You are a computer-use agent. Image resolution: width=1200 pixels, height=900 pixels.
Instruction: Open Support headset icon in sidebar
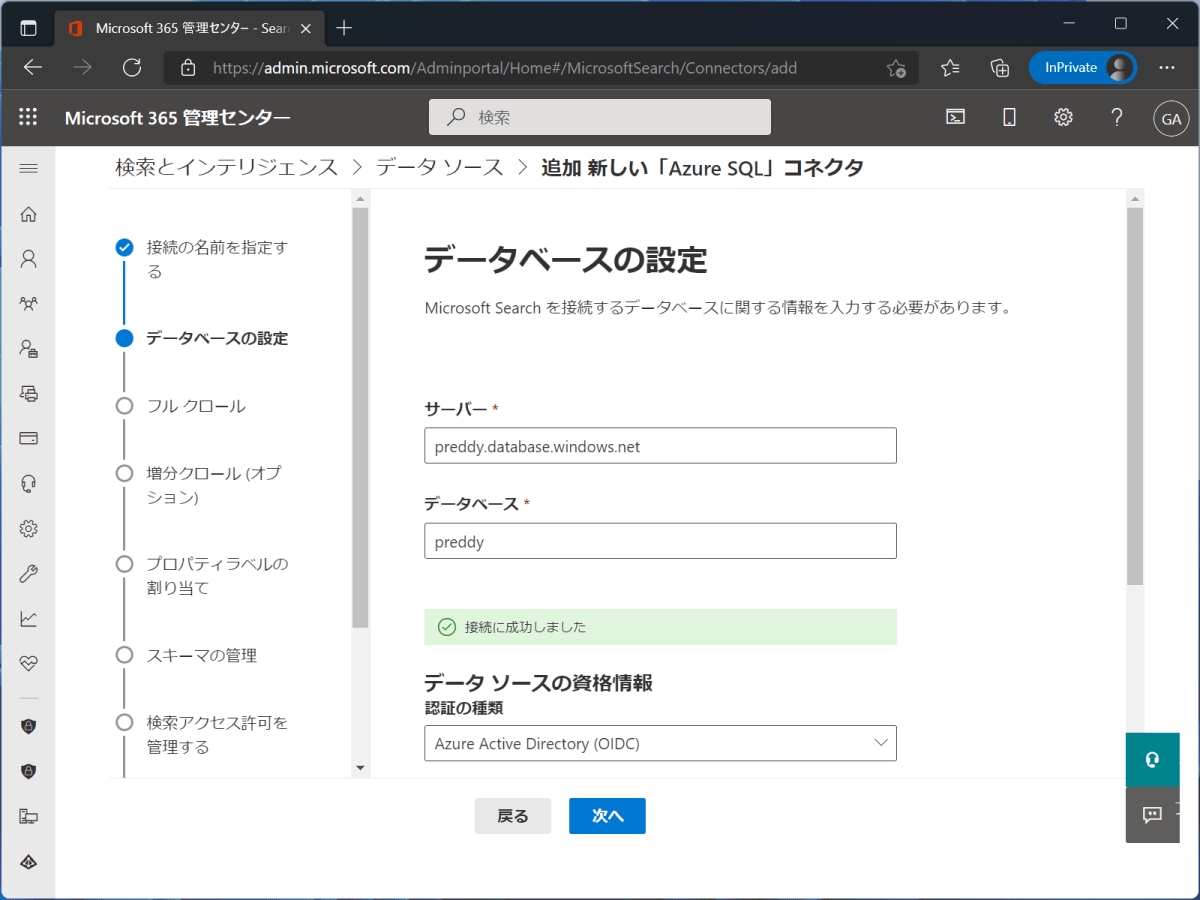point(28,483)
